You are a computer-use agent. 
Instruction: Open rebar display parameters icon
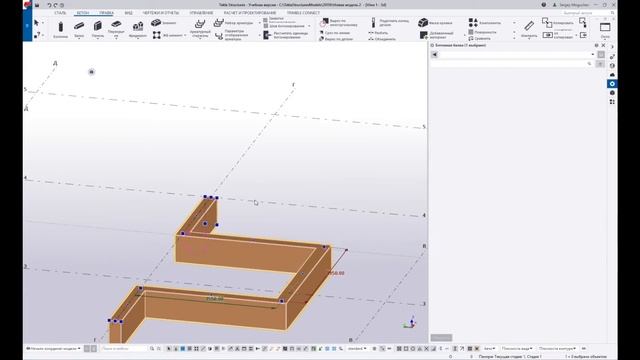point(219,36)
